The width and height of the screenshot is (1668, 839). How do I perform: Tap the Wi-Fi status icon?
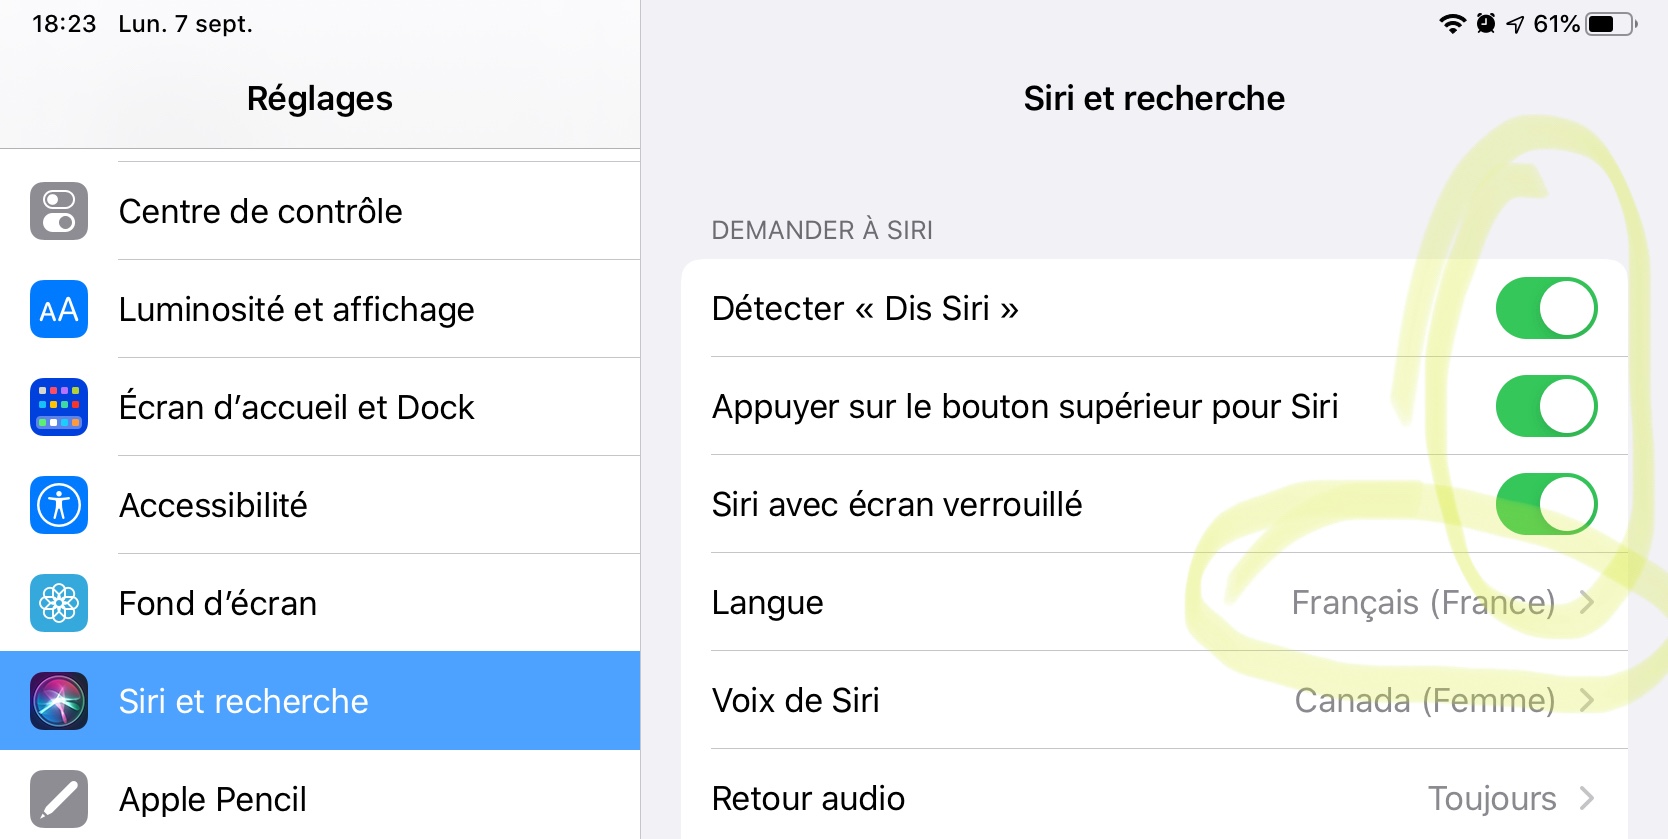coord(1452,24)
